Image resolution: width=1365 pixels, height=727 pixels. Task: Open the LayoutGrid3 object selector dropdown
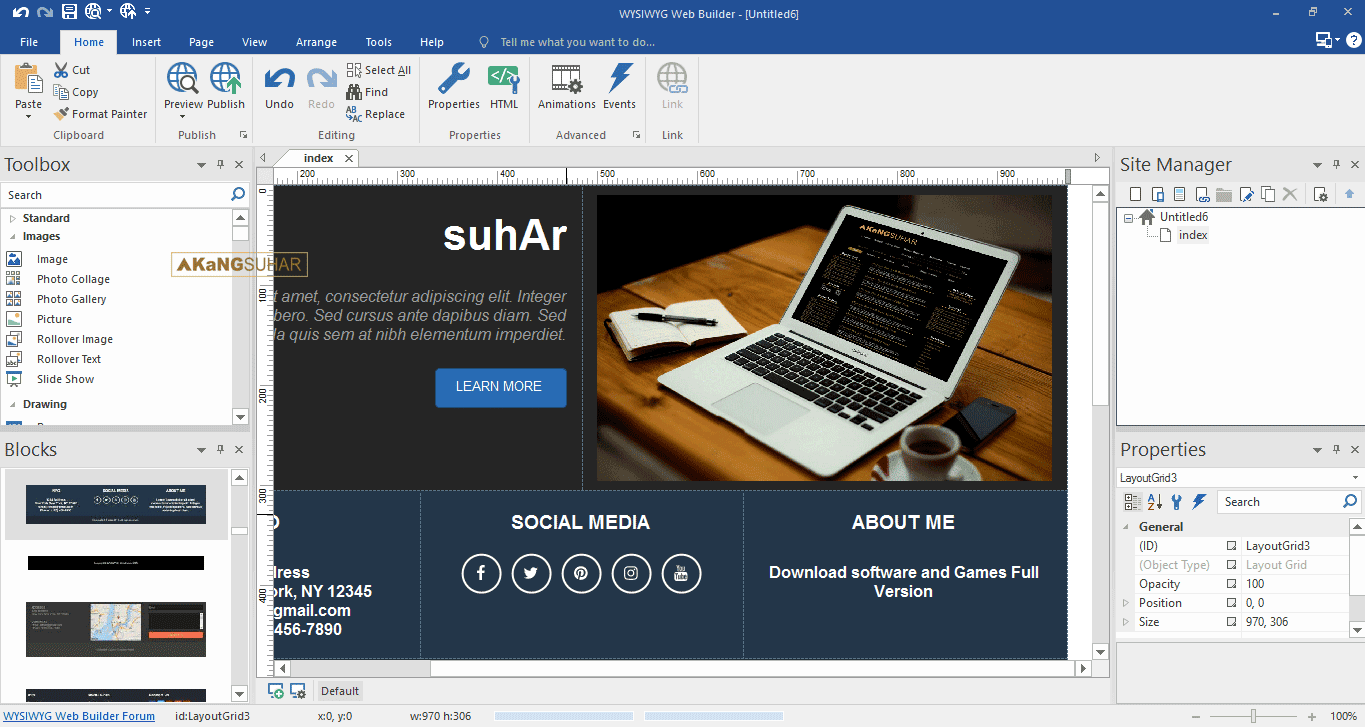point(1355,478)
